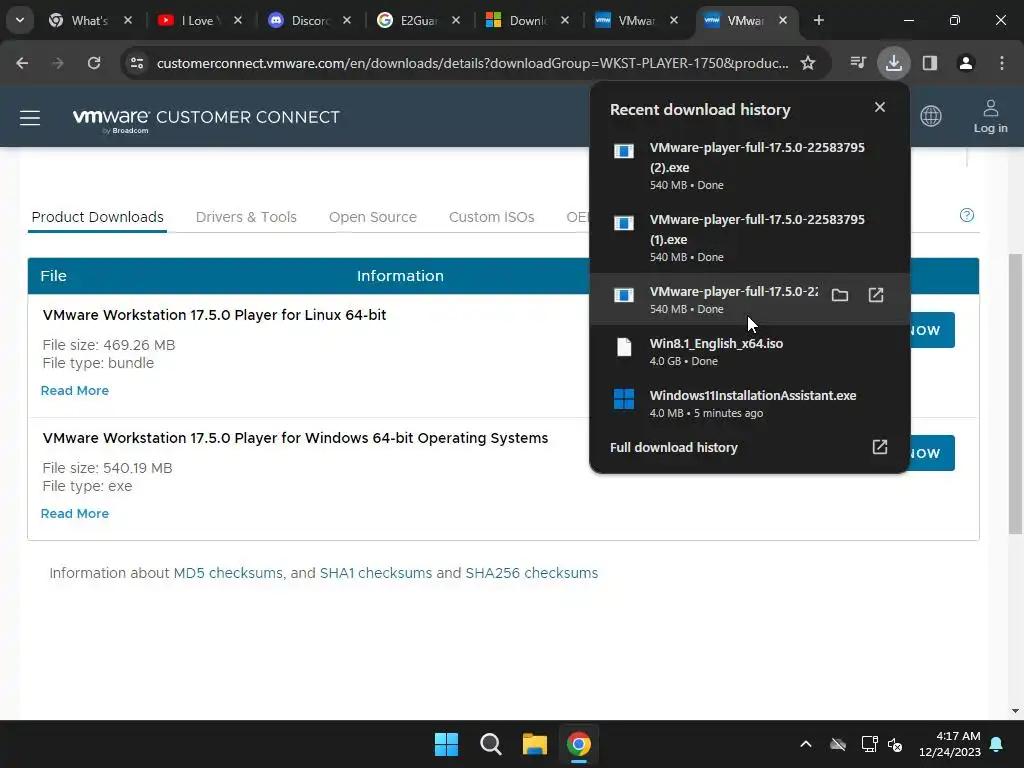
Task: Switch to the What's New tab
Action: 88,21
